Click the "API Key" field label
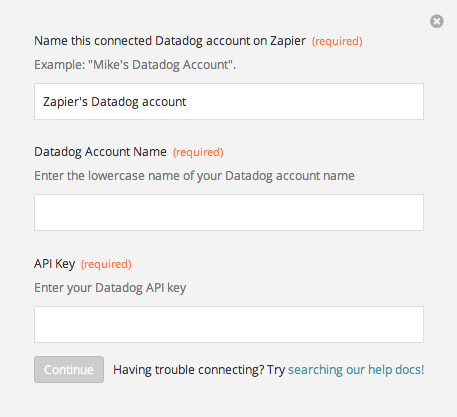The width and height of the screenshot is (457, 417). coord(55,264)
